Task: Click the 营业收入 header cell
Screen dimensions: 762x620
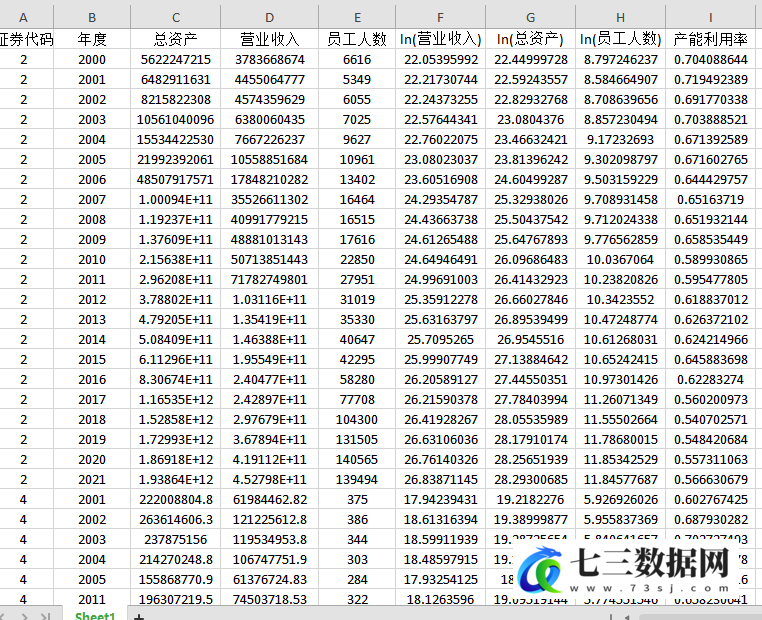Action: 269,39
